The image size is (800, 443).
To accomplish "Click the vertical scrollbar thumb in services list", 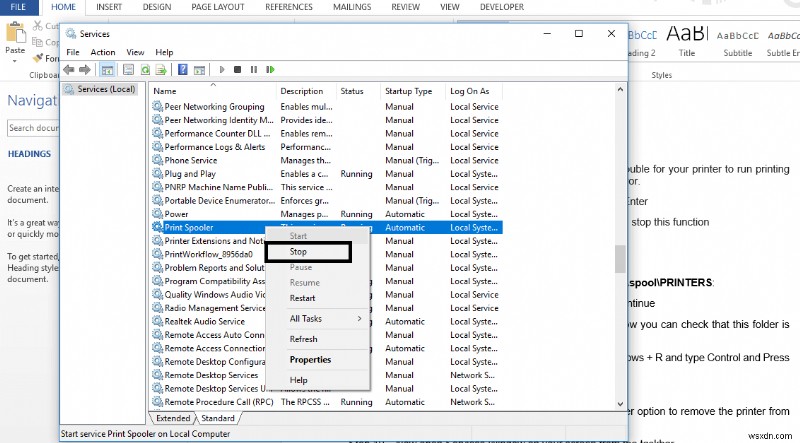I will [x=620, y=259].
